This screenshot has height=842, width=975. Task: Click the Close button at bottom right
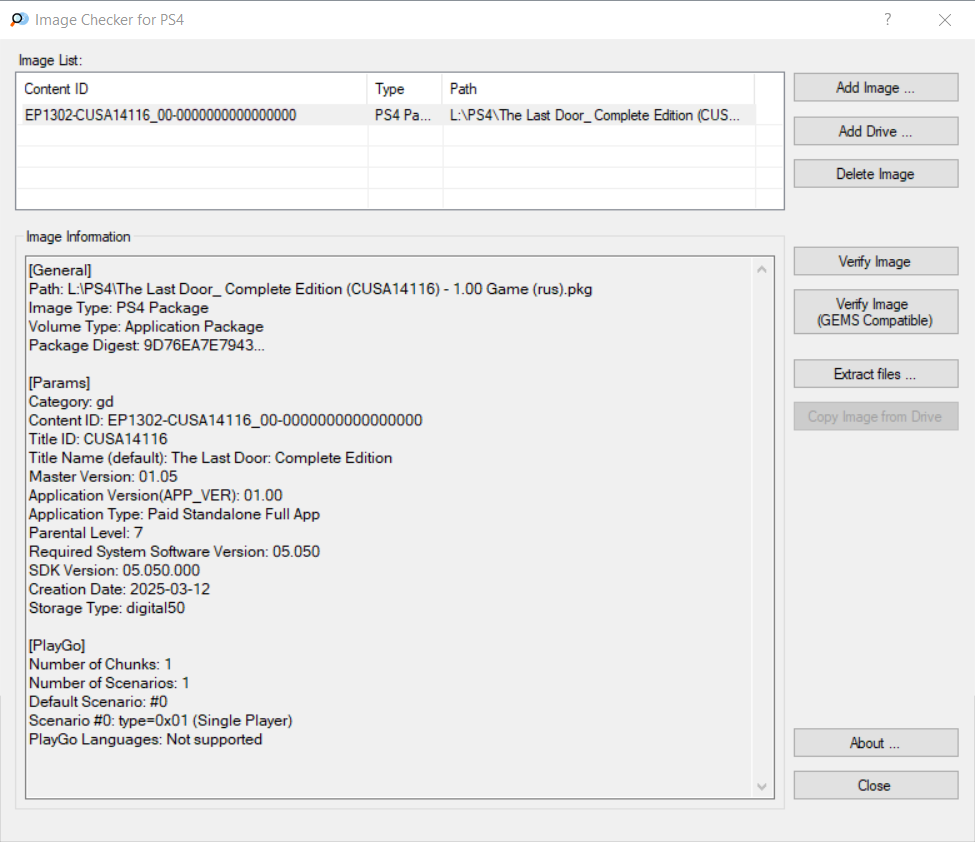point(876,785)
